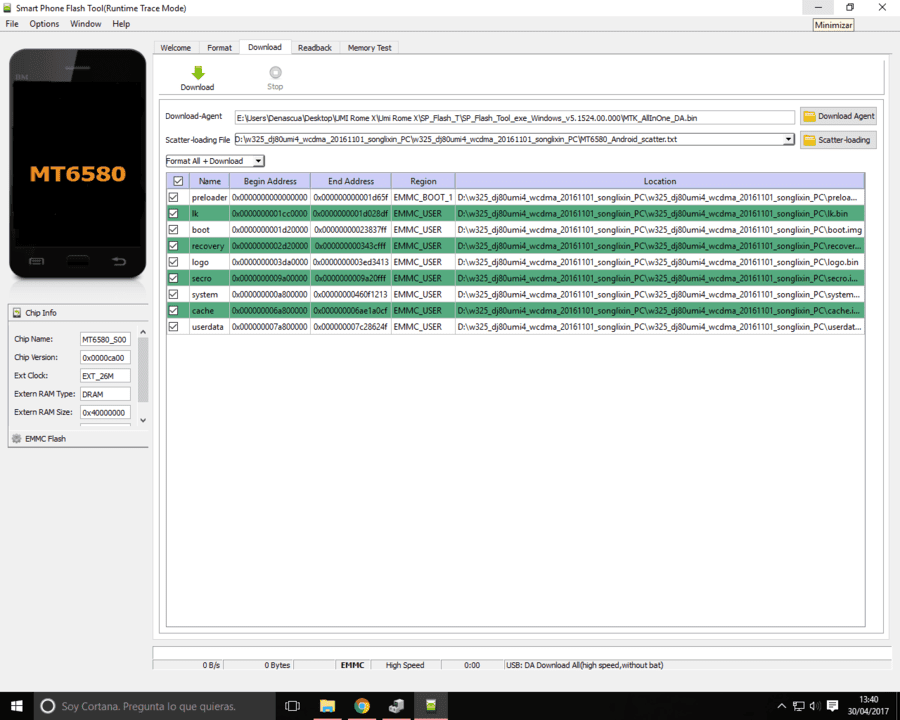Click the End Address column header
The image size is (900, 720).
(x=351, y=181)
